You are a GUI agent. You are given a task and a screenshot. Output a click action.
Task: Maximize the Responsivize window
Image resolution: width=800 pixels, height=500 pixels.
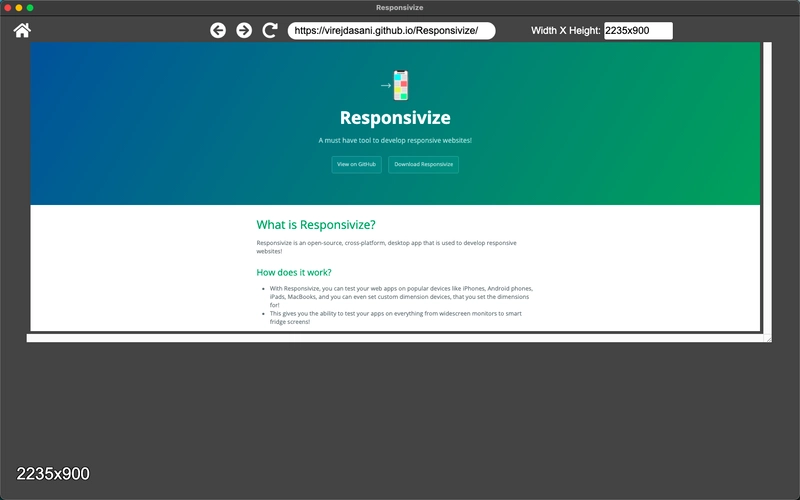point(30,8)
